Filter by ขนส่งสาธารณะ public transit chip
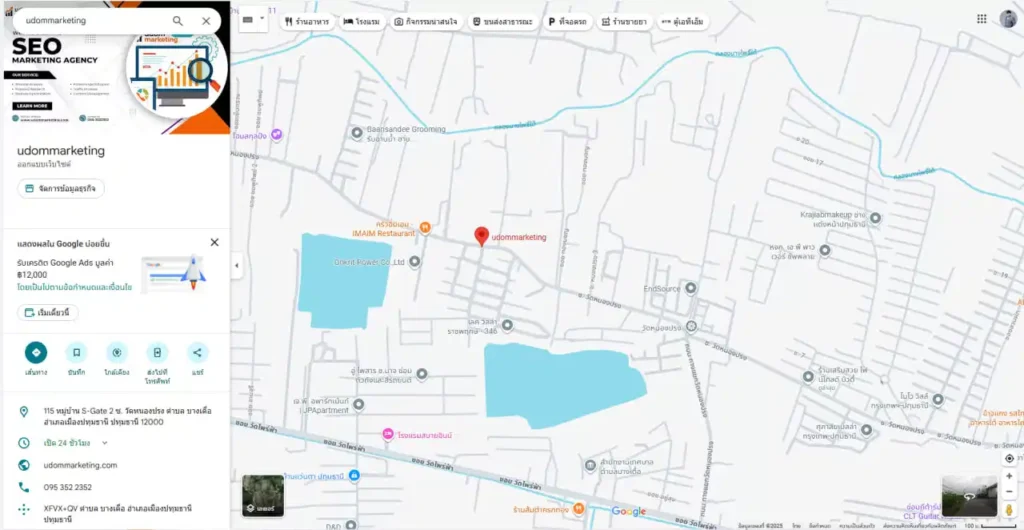 (x=503, y=22)
